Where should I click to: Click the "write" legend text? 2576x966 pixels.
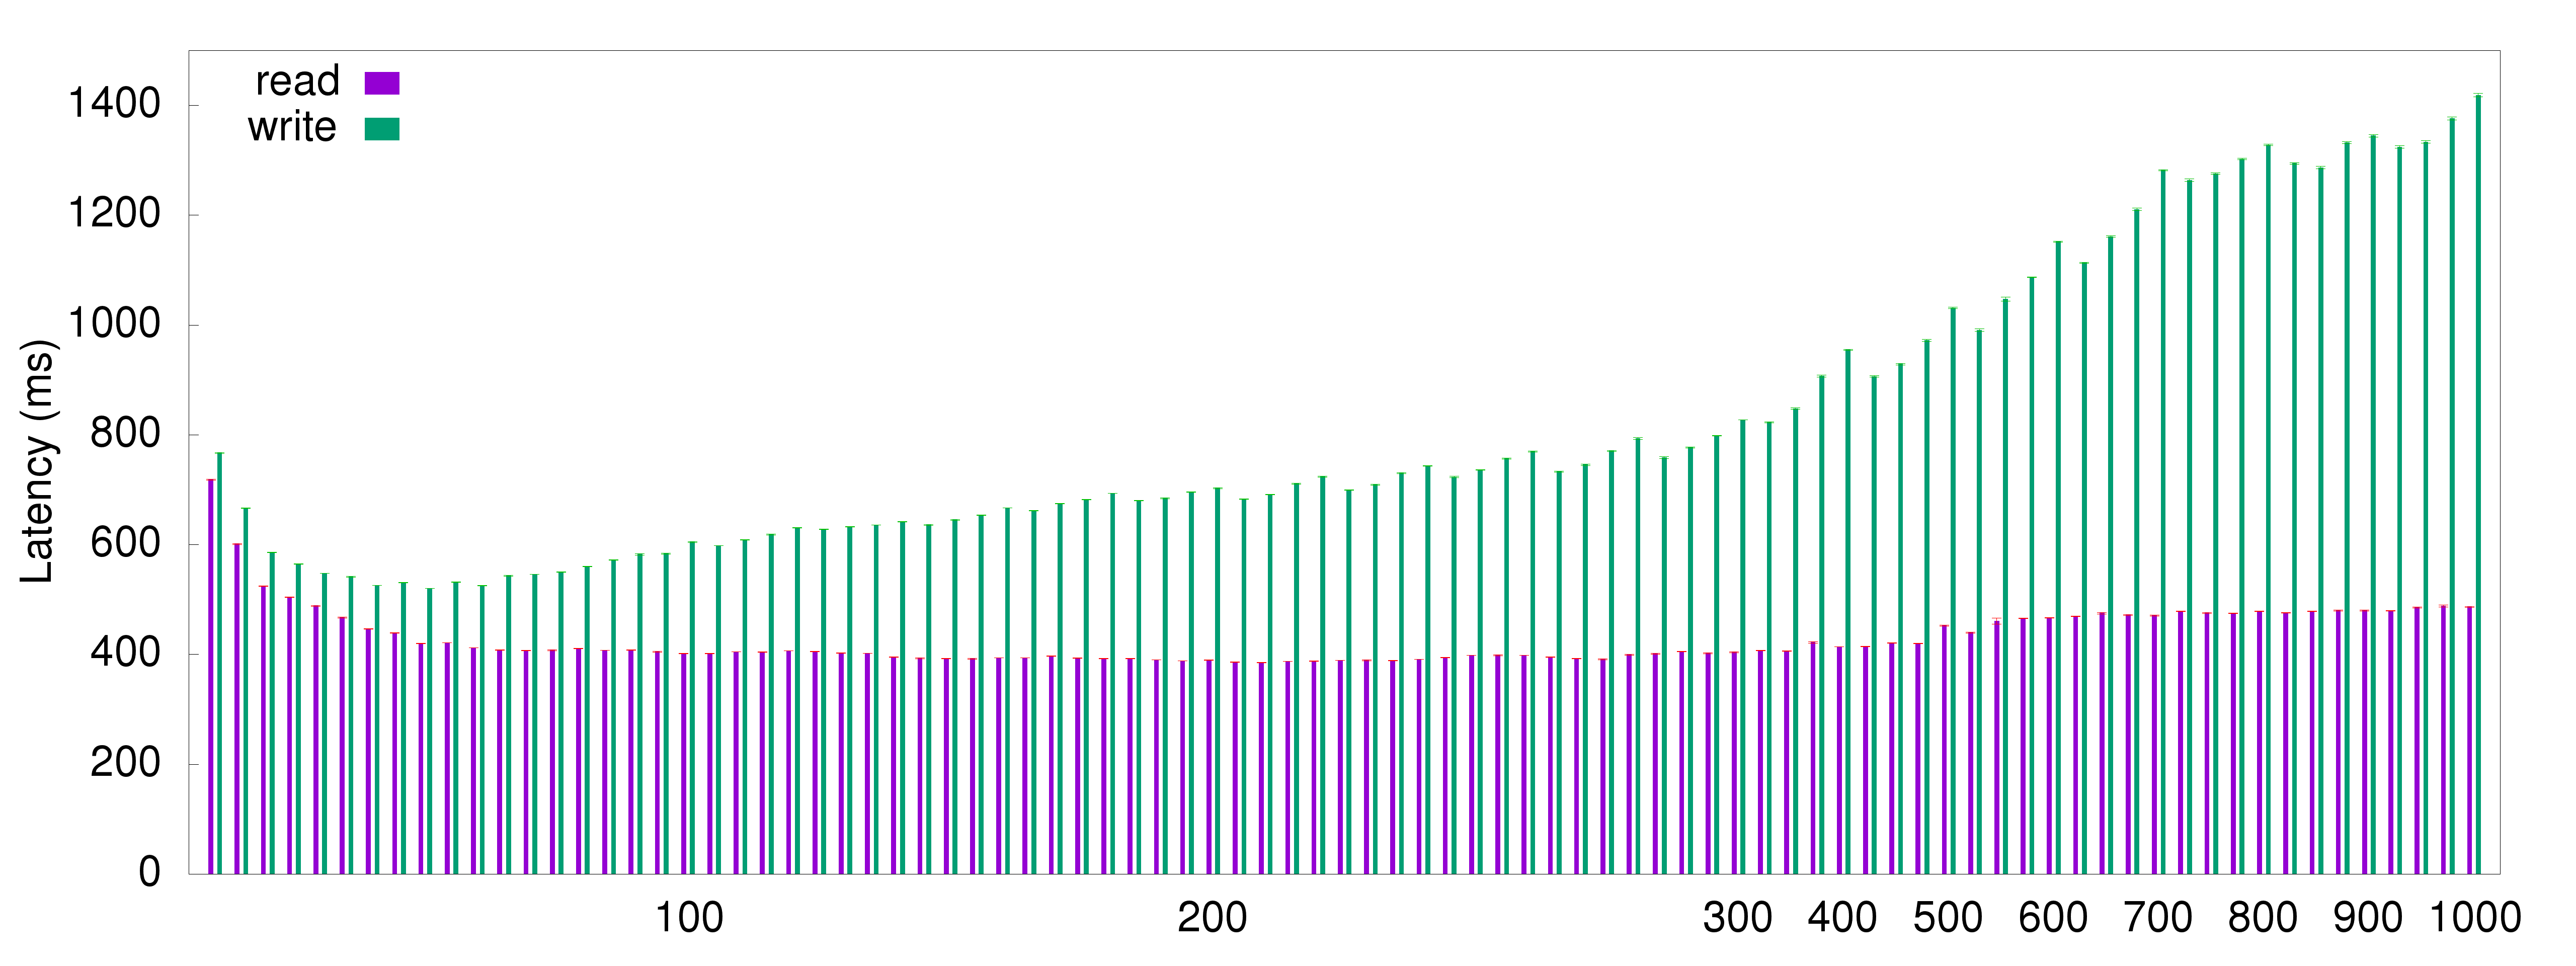coord(292,128)
